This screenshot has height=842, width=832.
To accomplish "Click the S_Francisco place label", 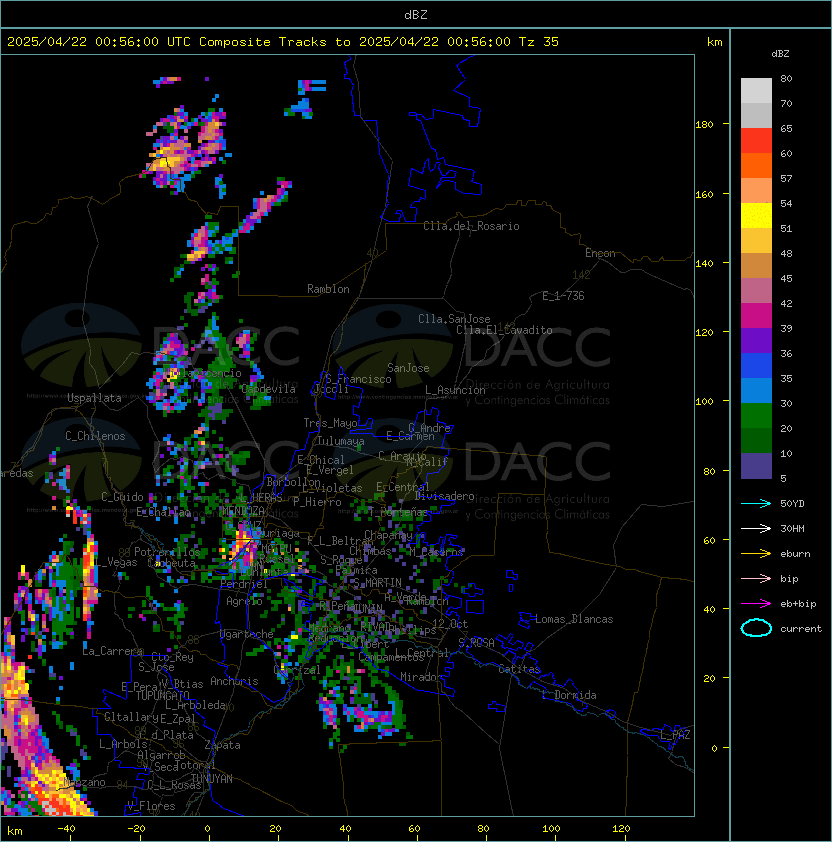I will pyautogui.click(x=358, y=379).
